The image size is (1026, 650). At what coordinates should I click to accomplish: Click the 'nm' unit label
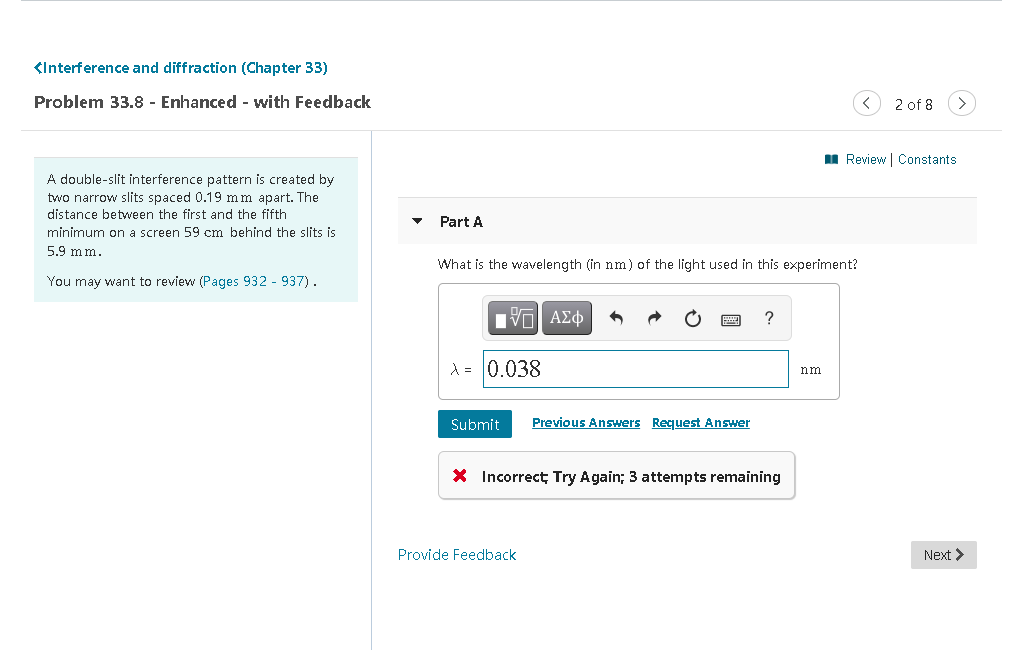tap(811, 370)
